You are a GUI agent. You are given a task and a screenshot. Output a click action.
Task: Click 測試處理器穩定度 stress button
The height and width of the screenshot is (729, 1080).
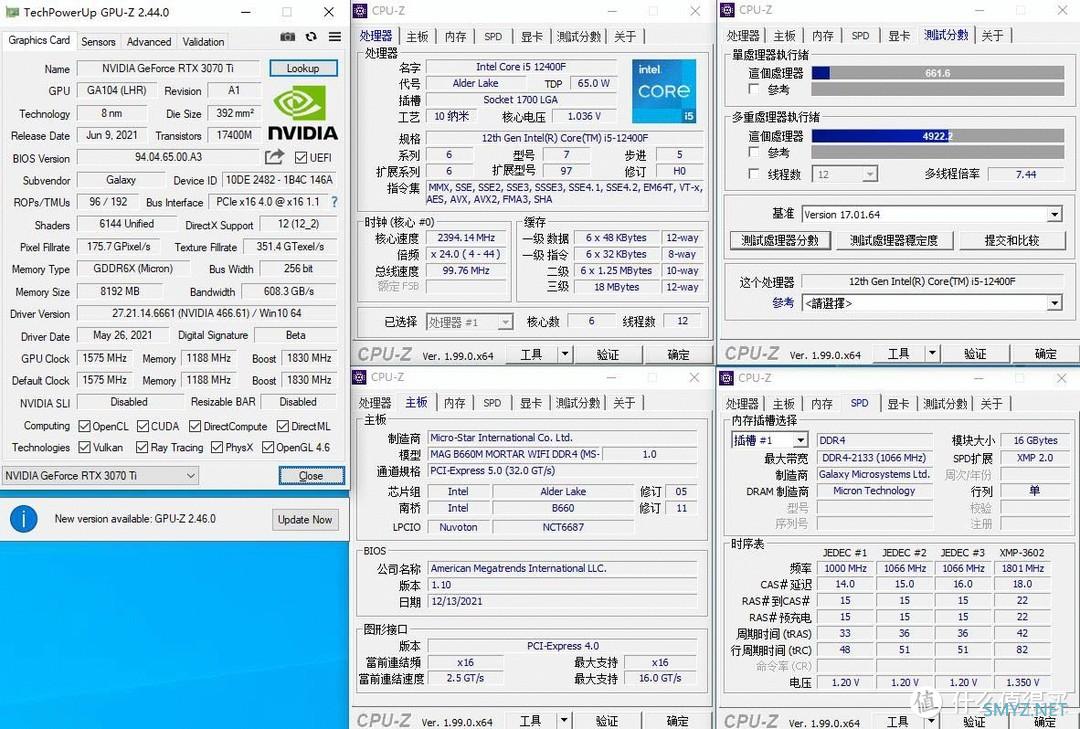point(894,240)
